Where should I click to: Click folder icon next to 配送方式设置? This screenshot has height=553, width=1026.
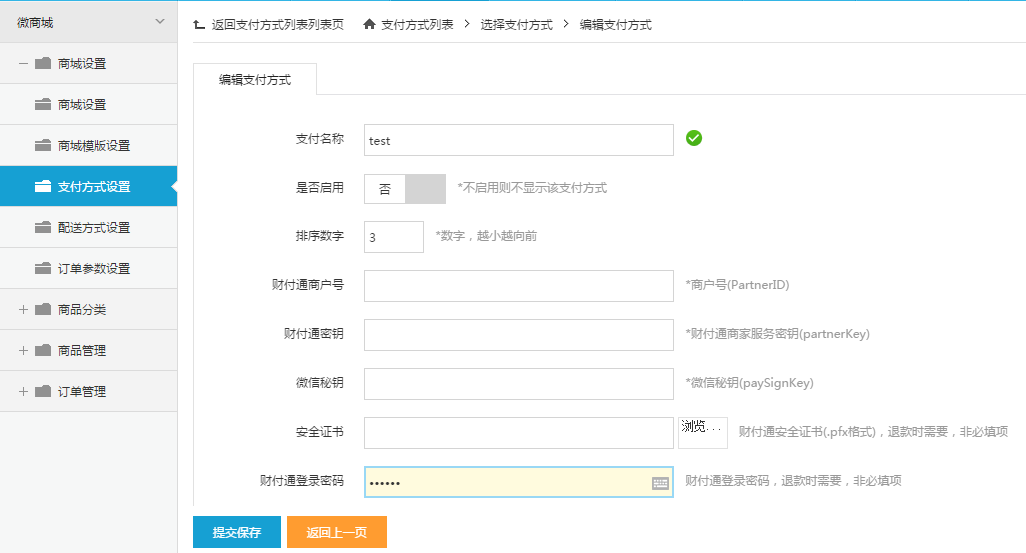pyautogui.click(x=43, y=227)
